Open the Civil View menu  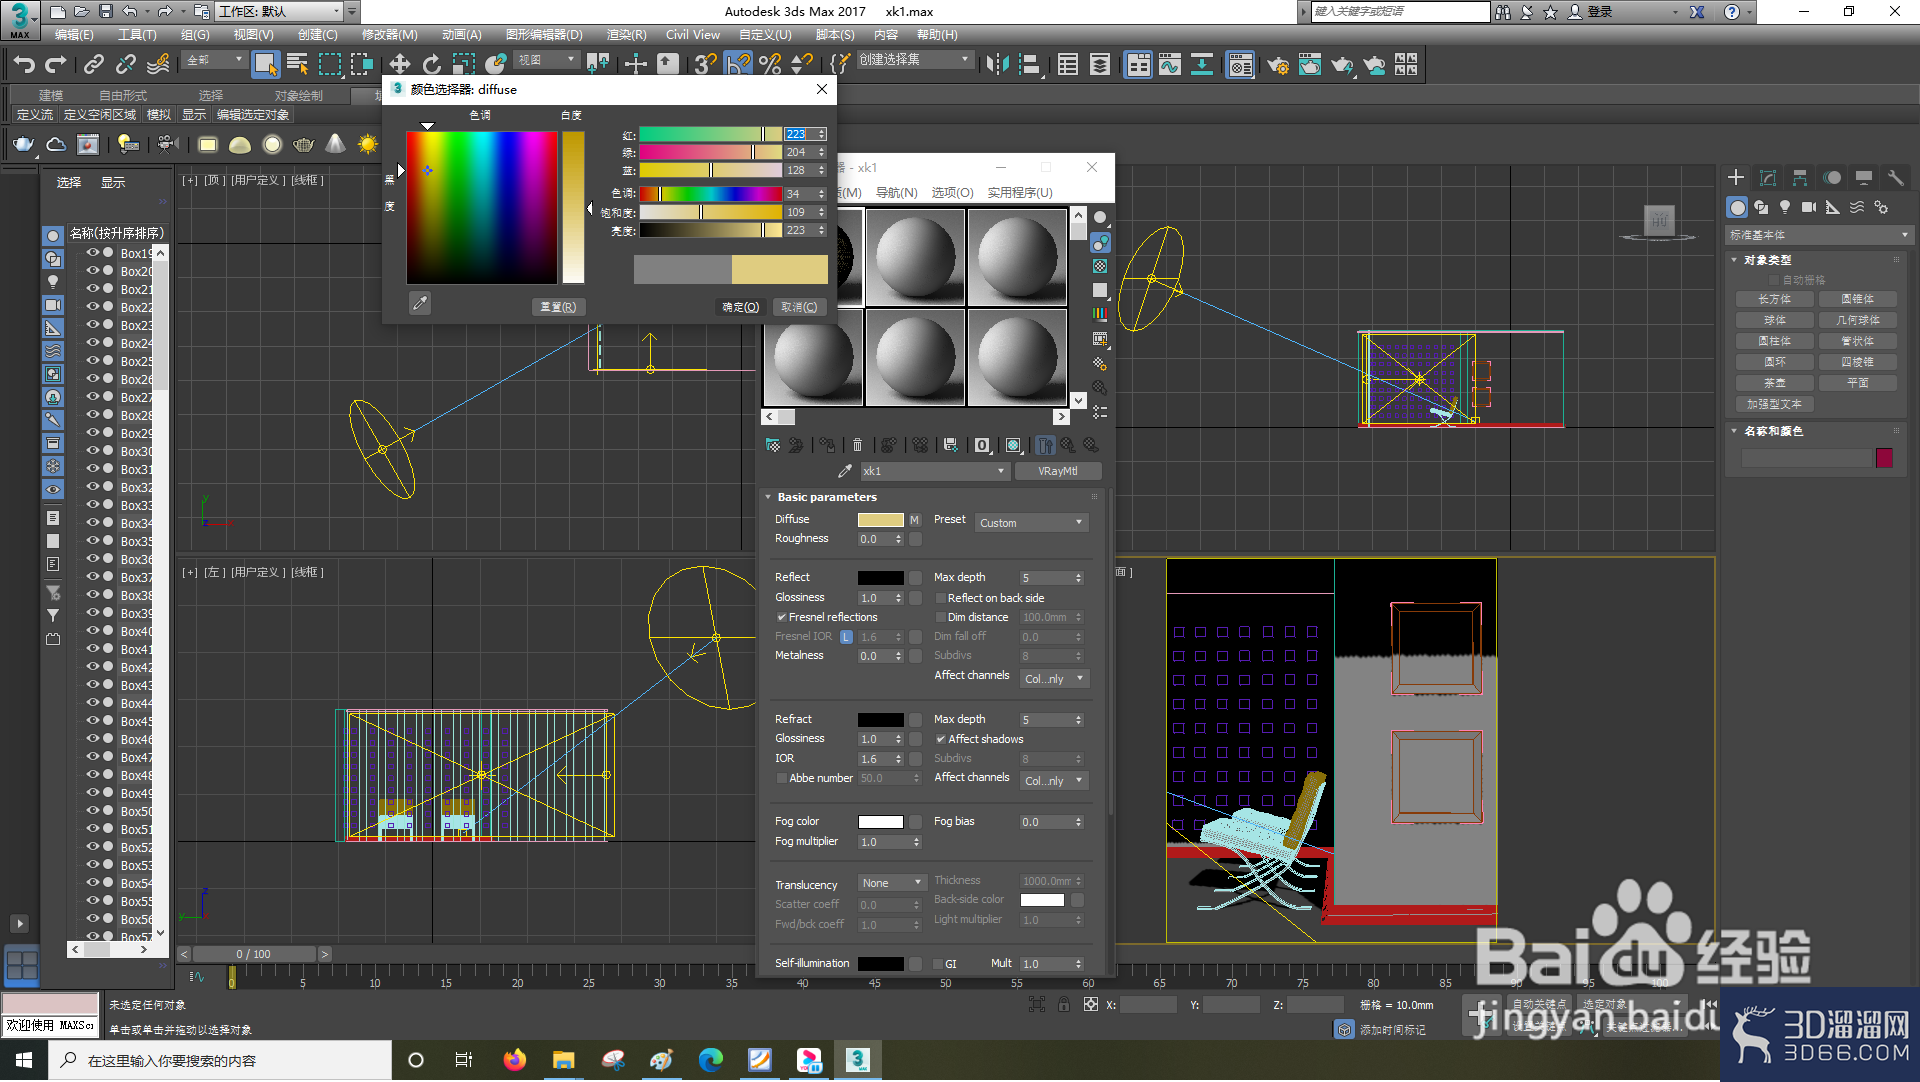(692, 35)
